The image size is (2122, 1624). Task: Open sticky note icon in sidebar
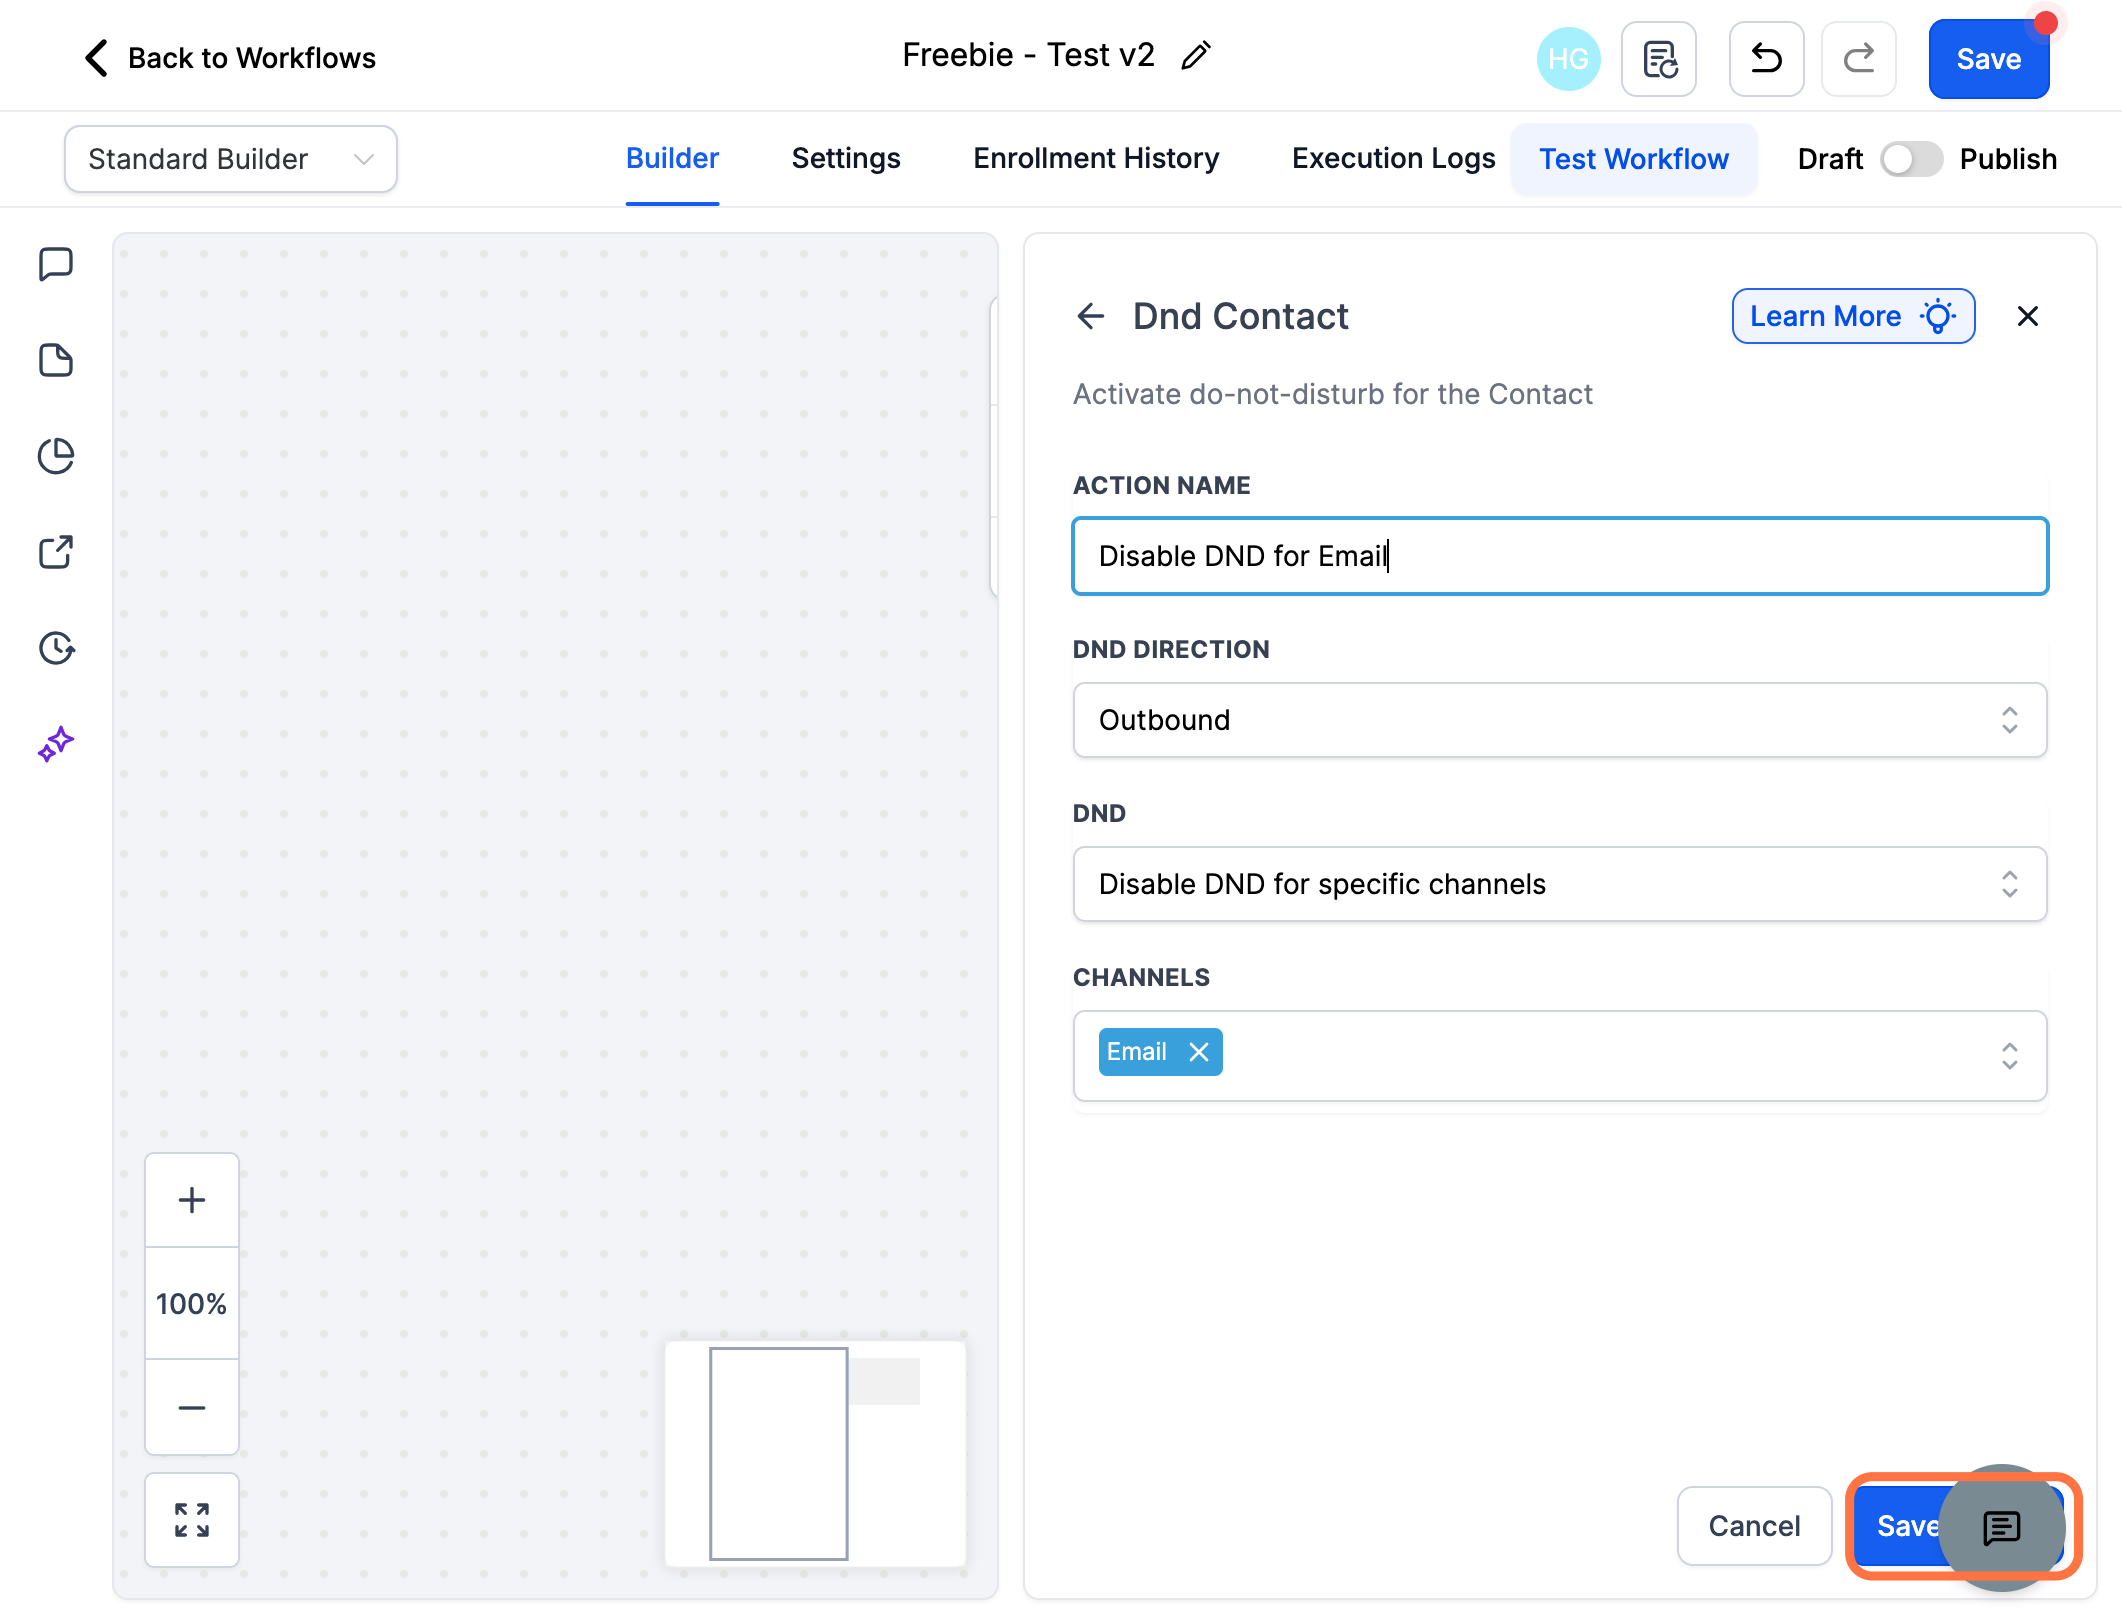point(56,361)
